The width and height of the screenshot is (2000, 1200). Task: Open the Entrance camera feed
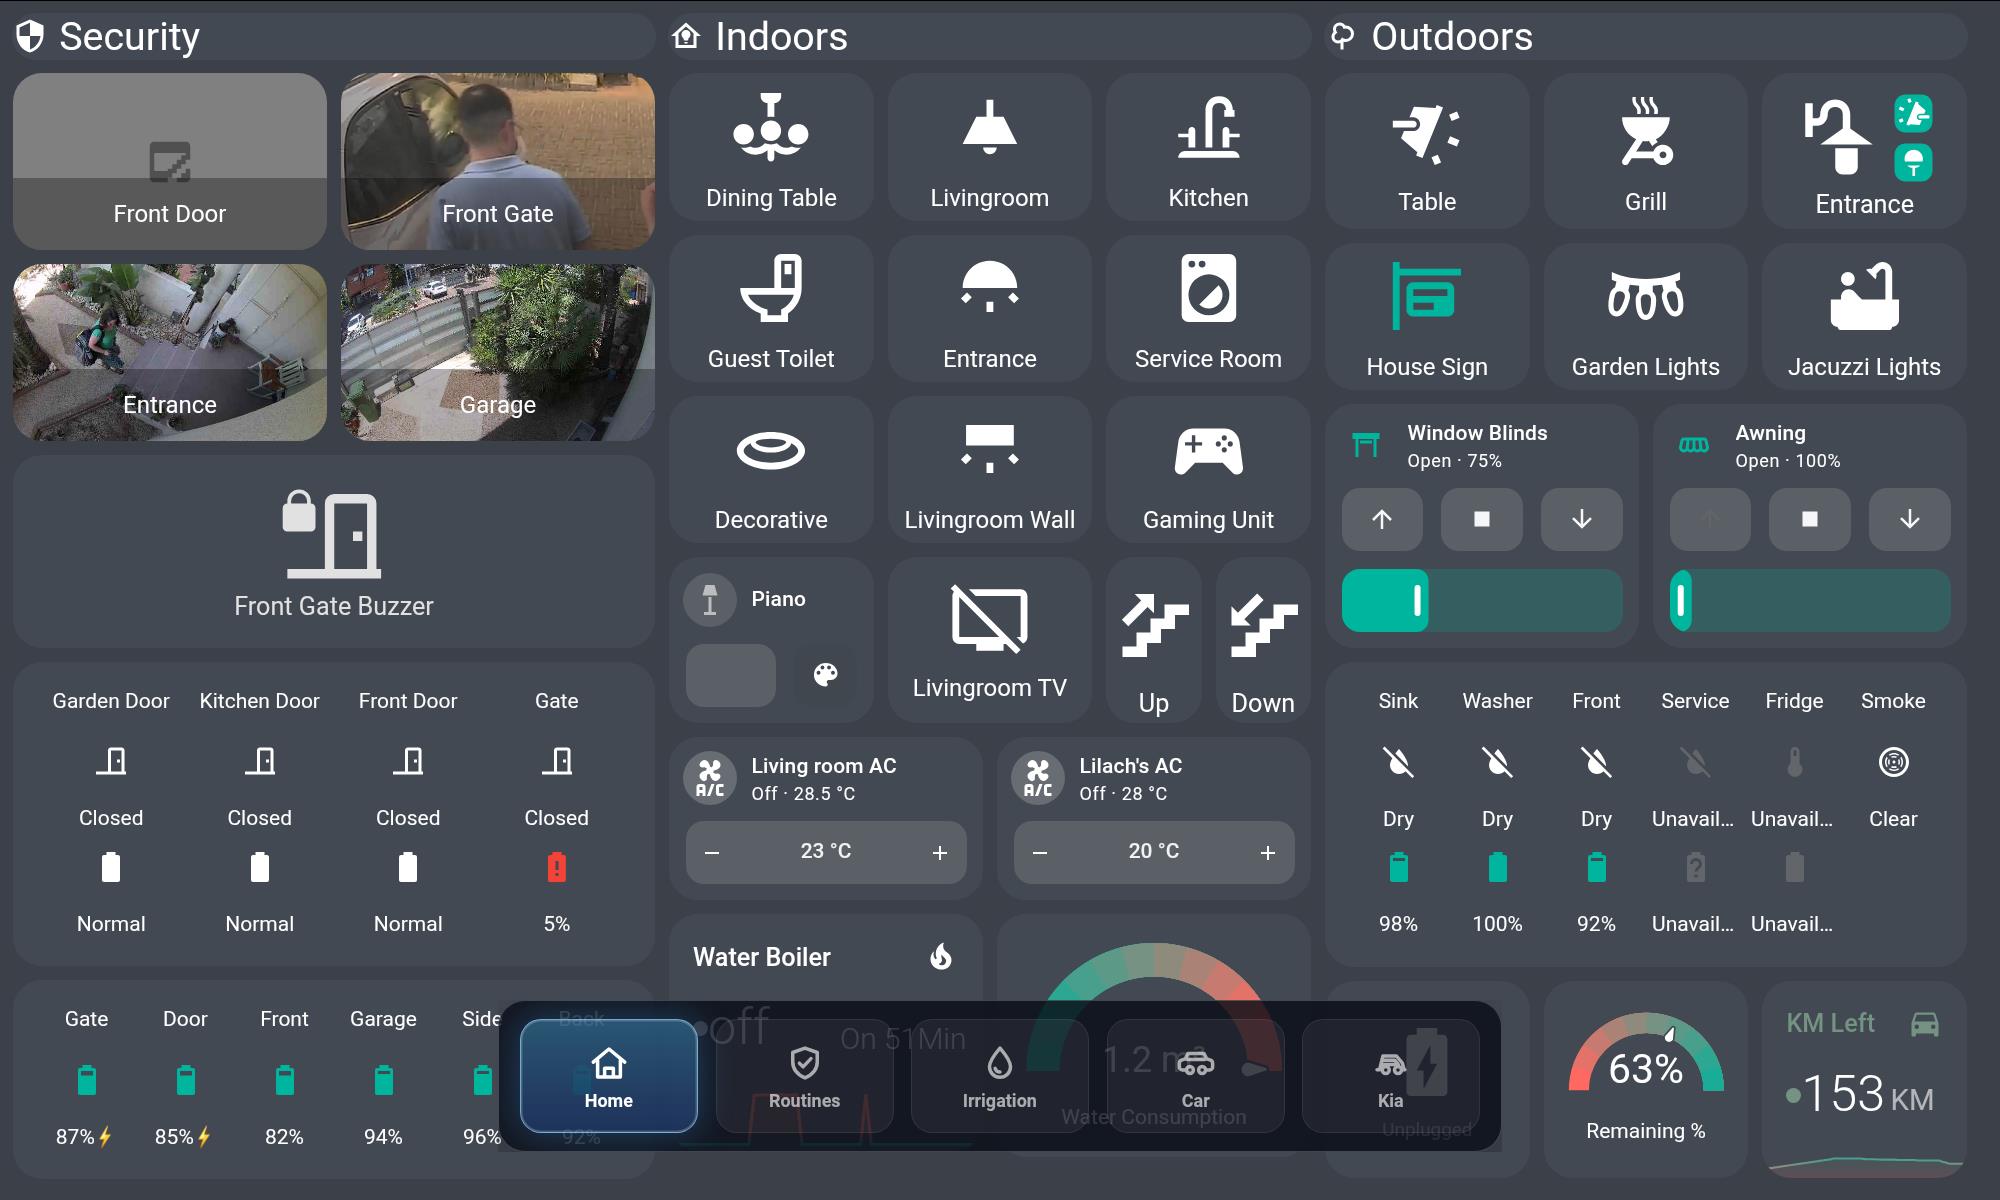click(x=170, y=352)
